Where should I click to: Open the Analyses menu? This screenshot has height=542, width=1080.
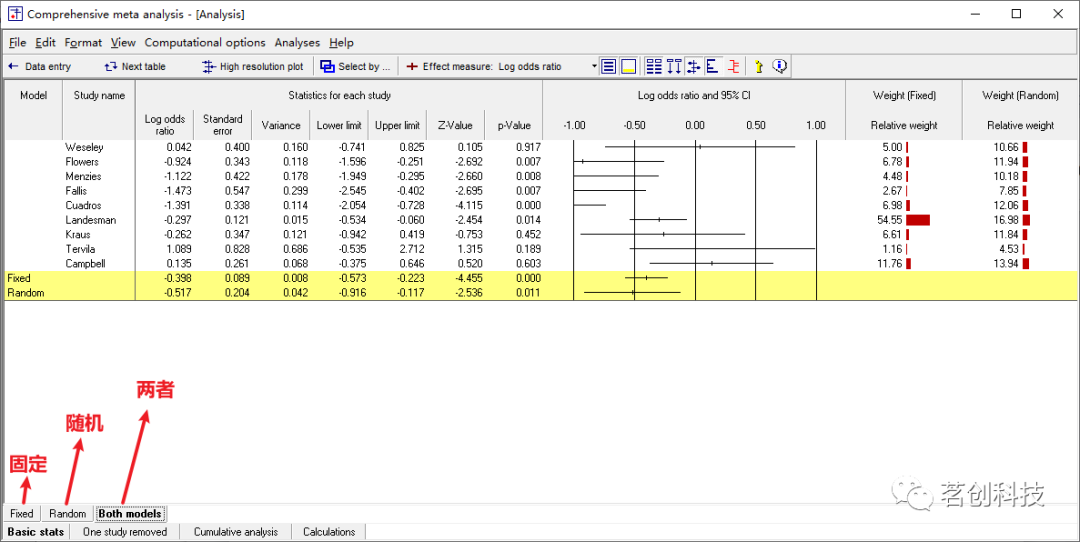point(298,43)
